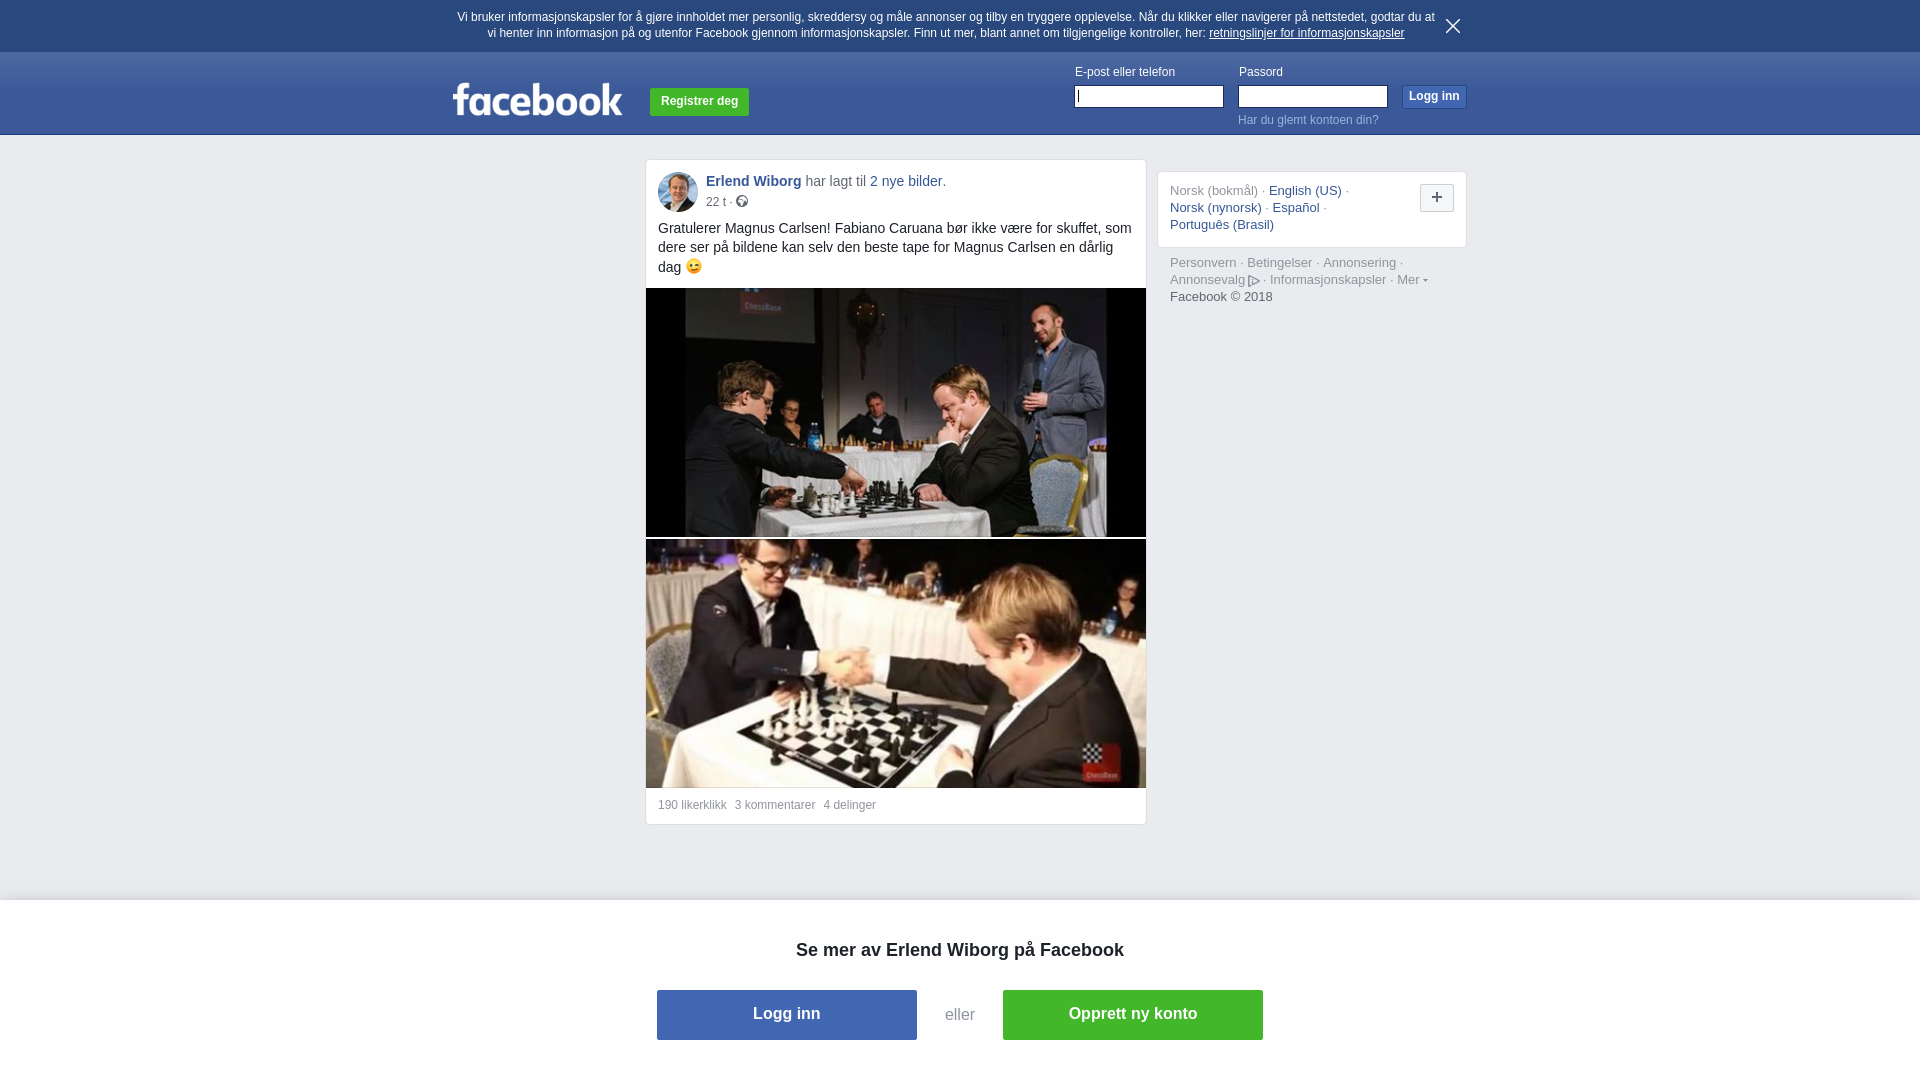The image size is (1920, 1080).
Task: Click the Facebook logo
Action: pos(537,100)
